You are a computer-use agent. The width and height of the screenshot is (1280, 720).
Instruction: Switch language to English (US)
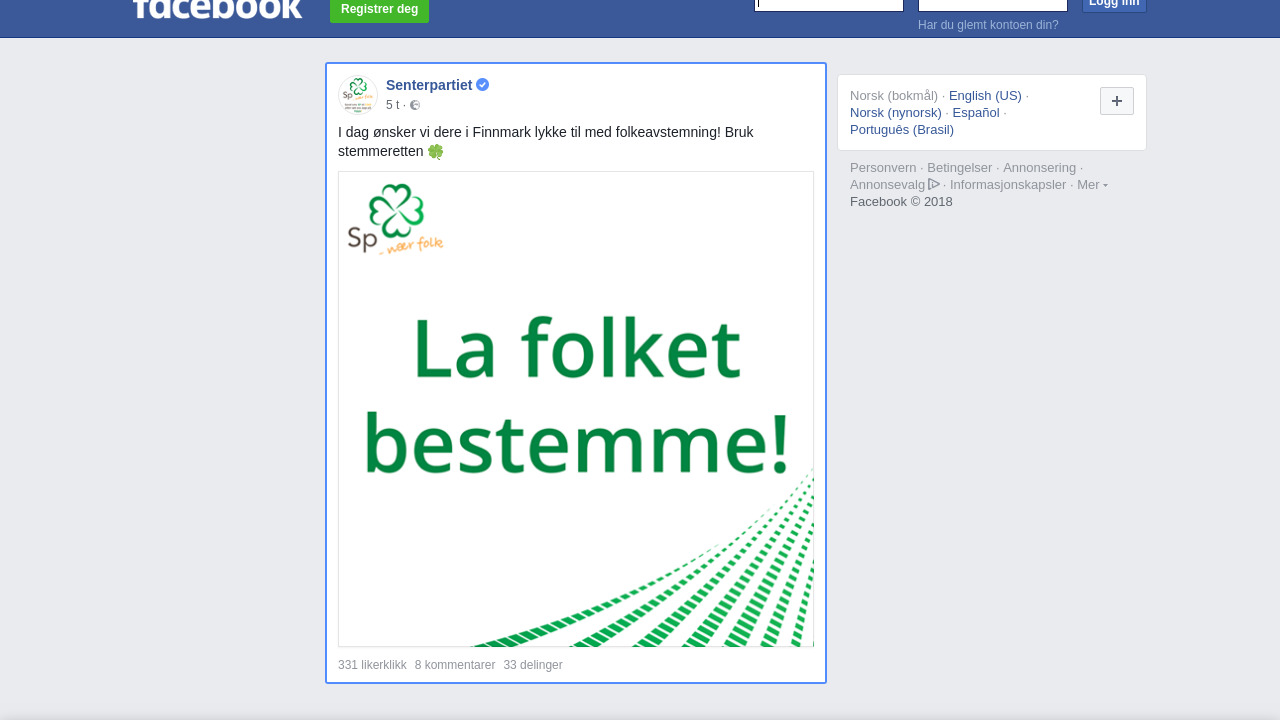[985, 96]
